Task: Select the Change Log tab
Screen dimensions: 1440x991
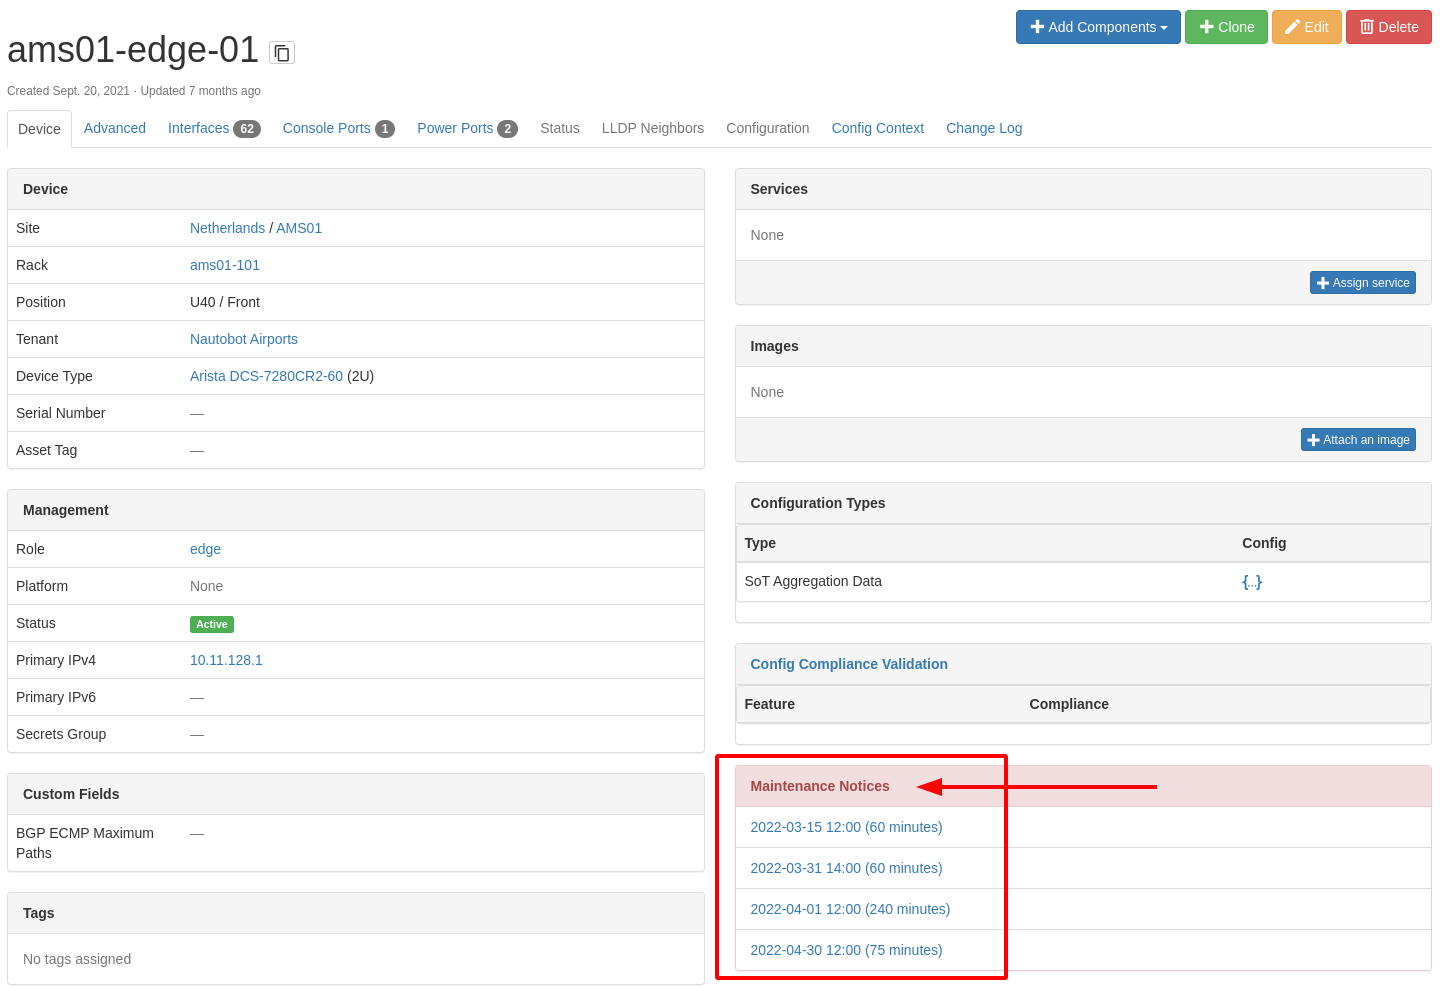Action: click(984, 128)
